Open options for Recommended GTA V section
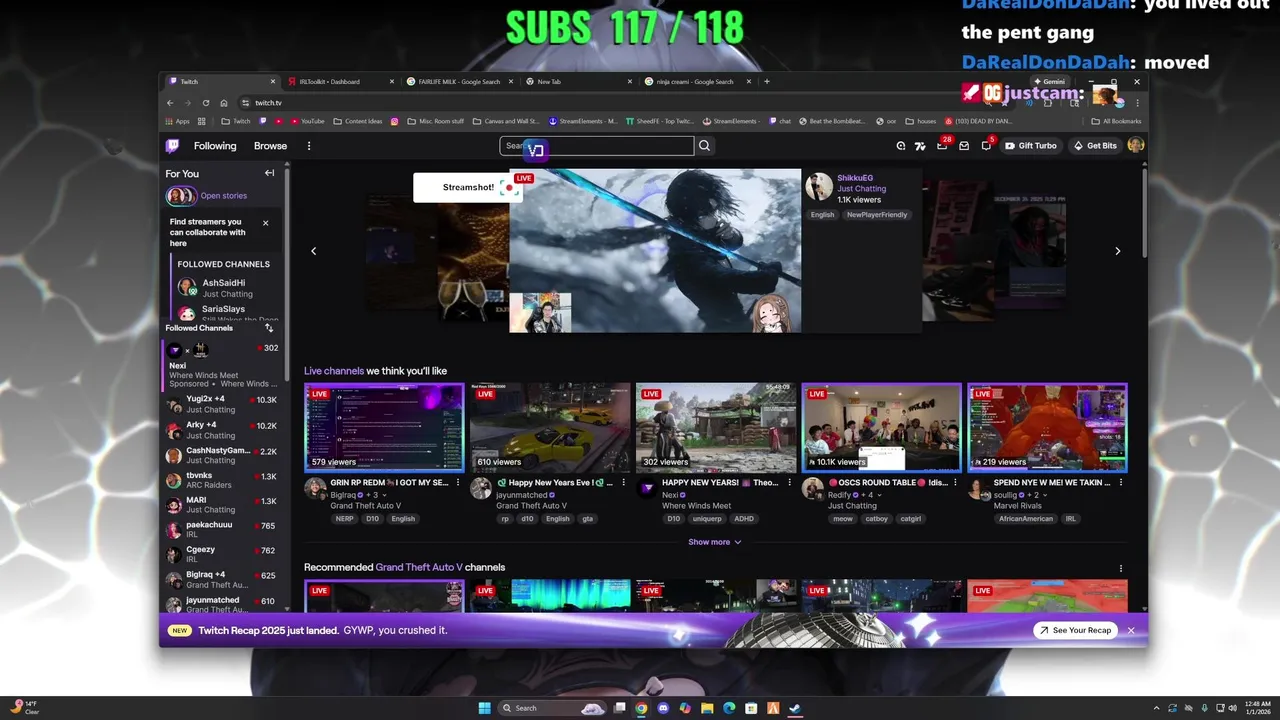1280x720 pixels. (x=1120, y=568)
